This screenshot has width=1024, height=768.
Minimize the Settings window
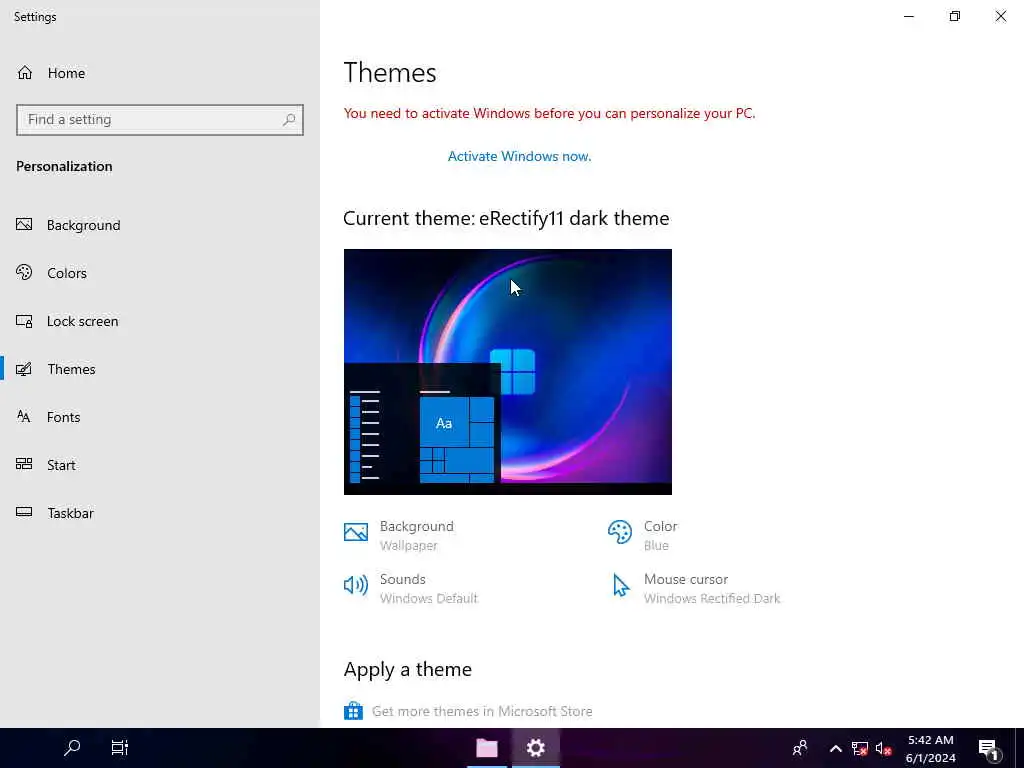909,16
